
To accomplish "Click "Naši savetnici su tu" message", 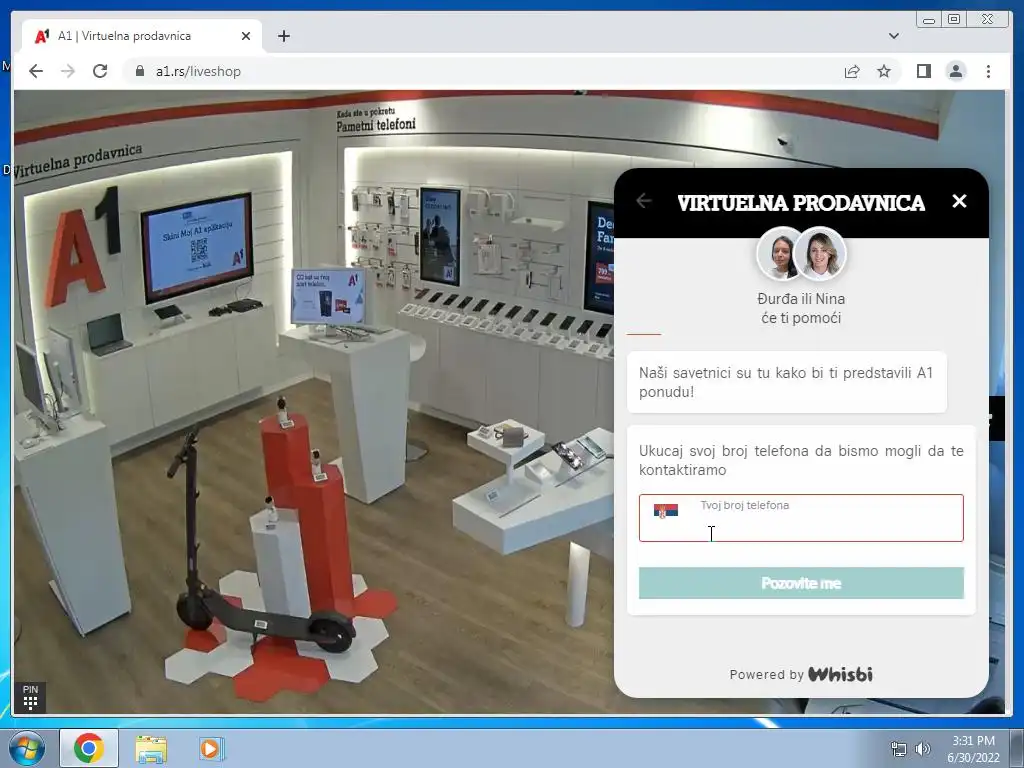I will (x=786, y=382).
